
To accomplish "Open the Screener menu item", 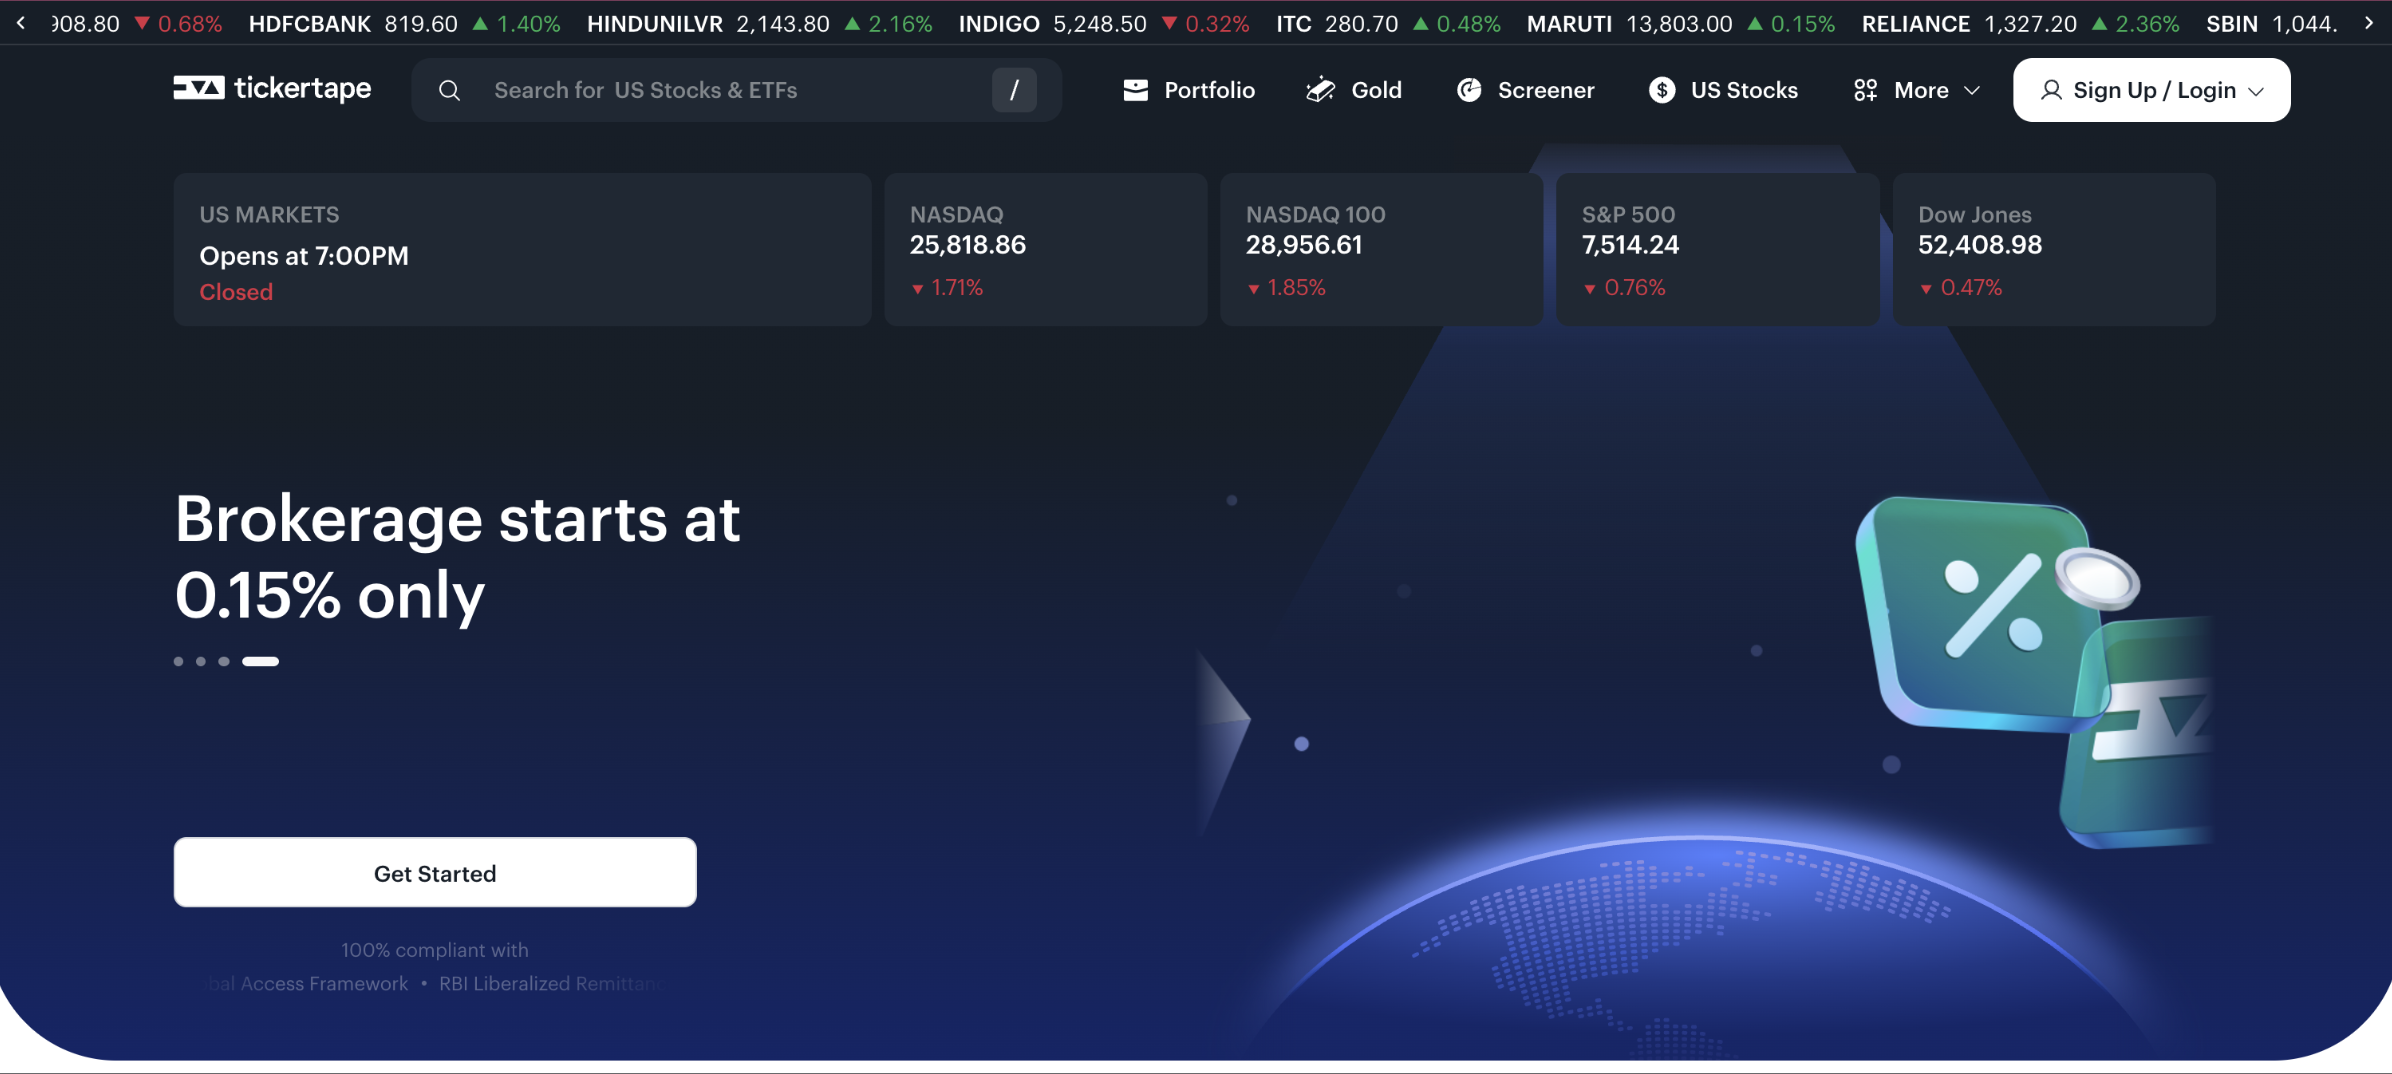I will pyautogui.click(x=1526, y=90).
